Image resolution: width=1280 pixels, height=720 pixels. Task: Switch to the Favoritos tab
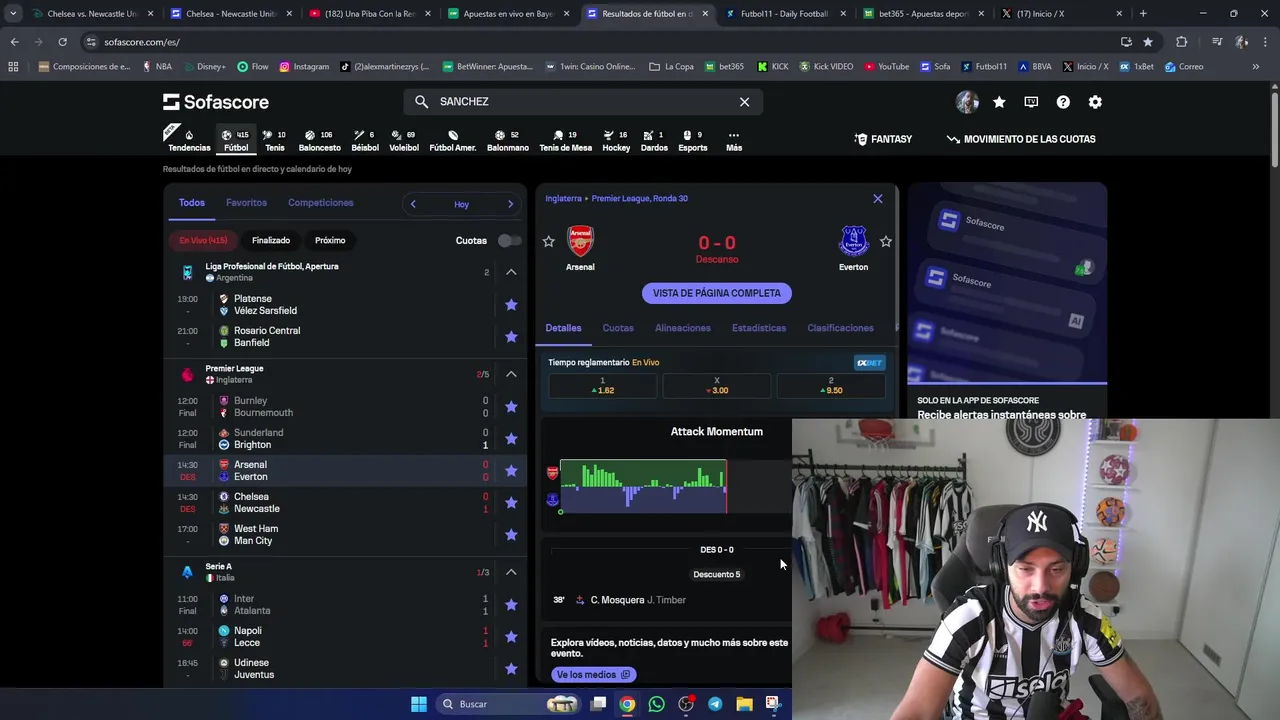[x=246, y=203]
